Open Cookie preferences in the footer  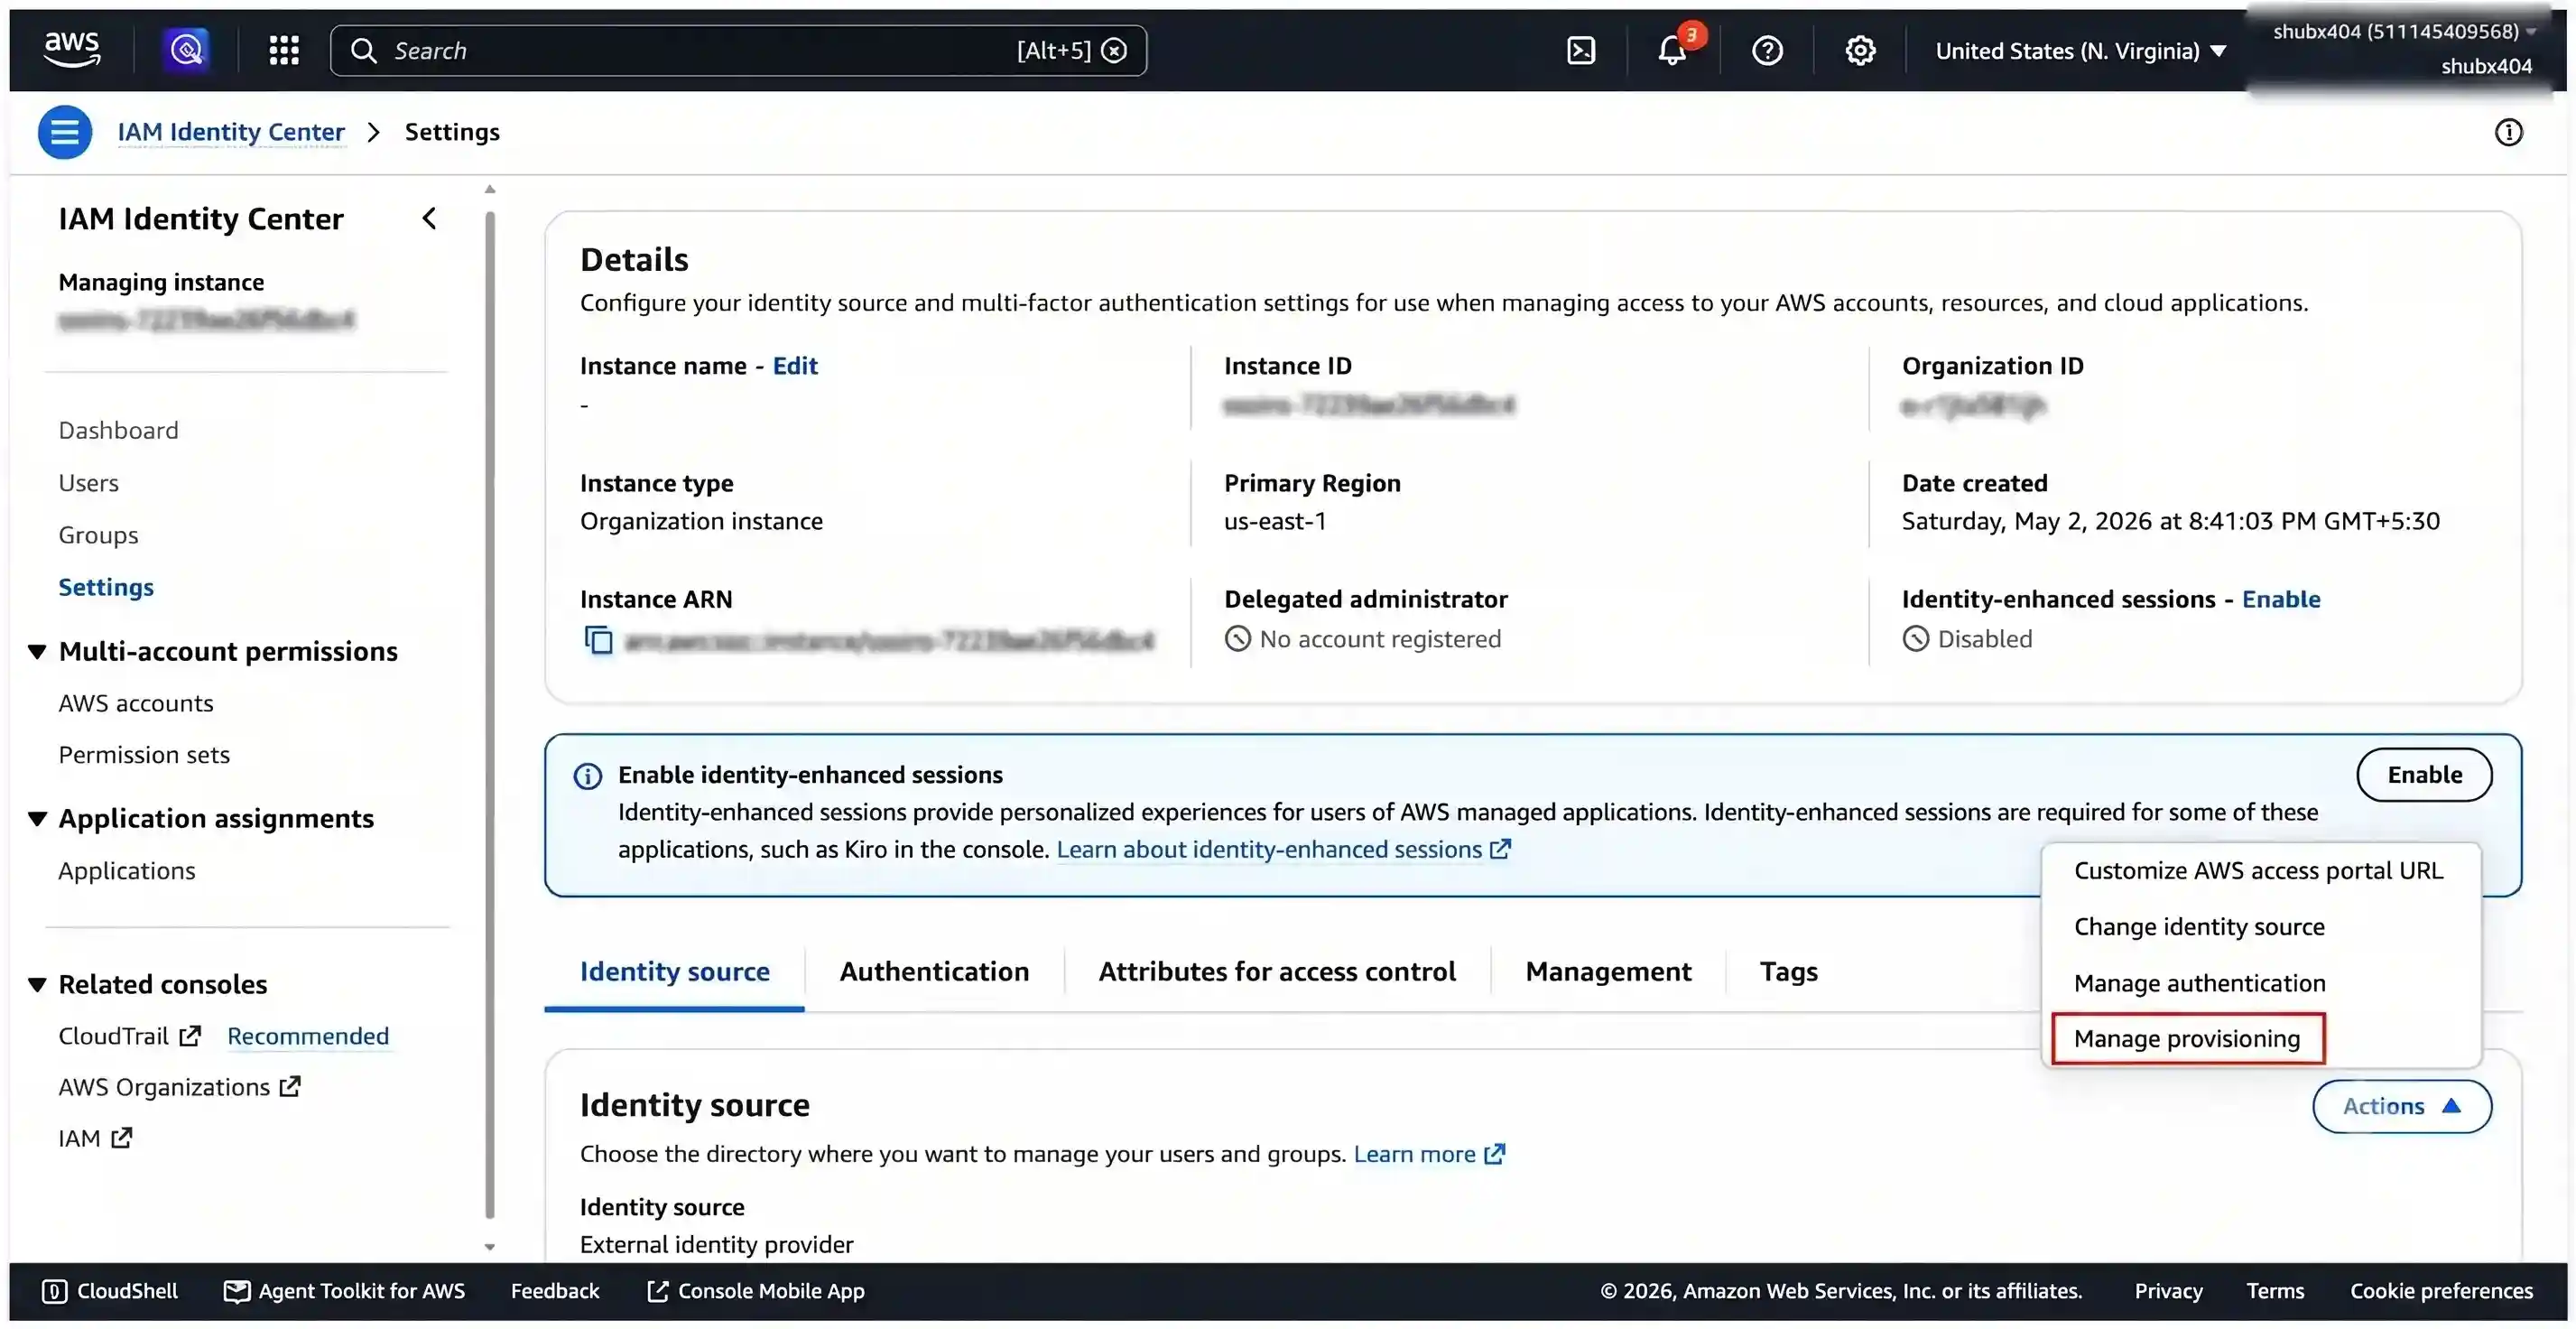point(2441,1293)
